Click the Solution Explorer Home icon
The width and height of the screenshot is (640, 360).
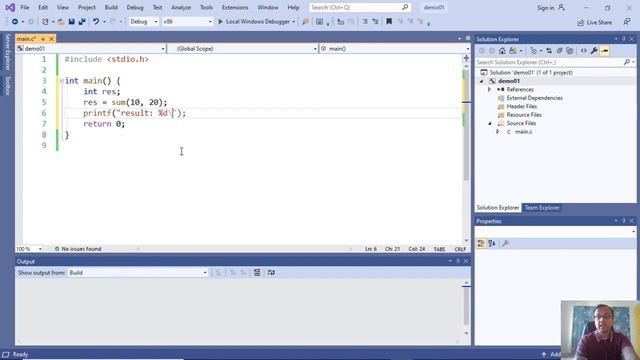(502, 51)
